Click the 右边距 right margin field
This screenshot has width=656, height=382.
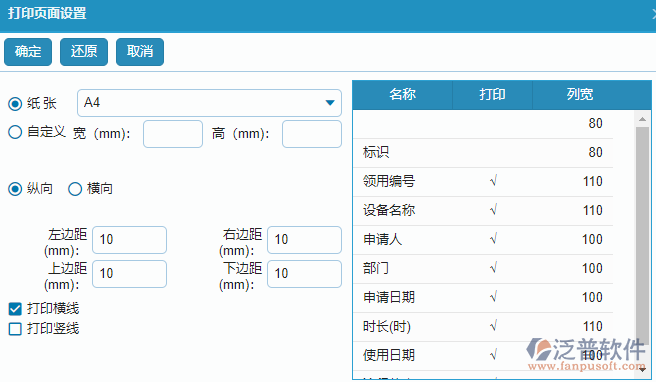[x=304, y=240]
